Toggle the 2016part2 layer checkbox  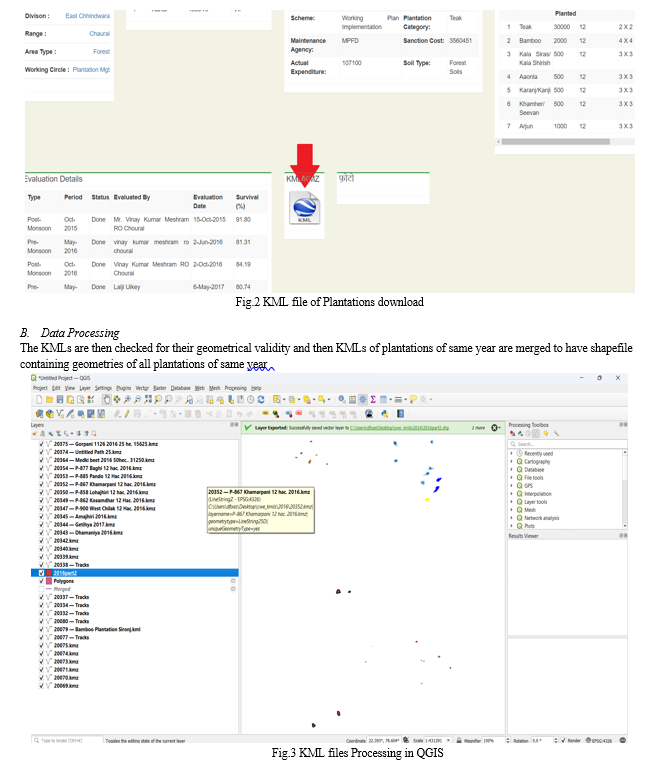point(41,573)
